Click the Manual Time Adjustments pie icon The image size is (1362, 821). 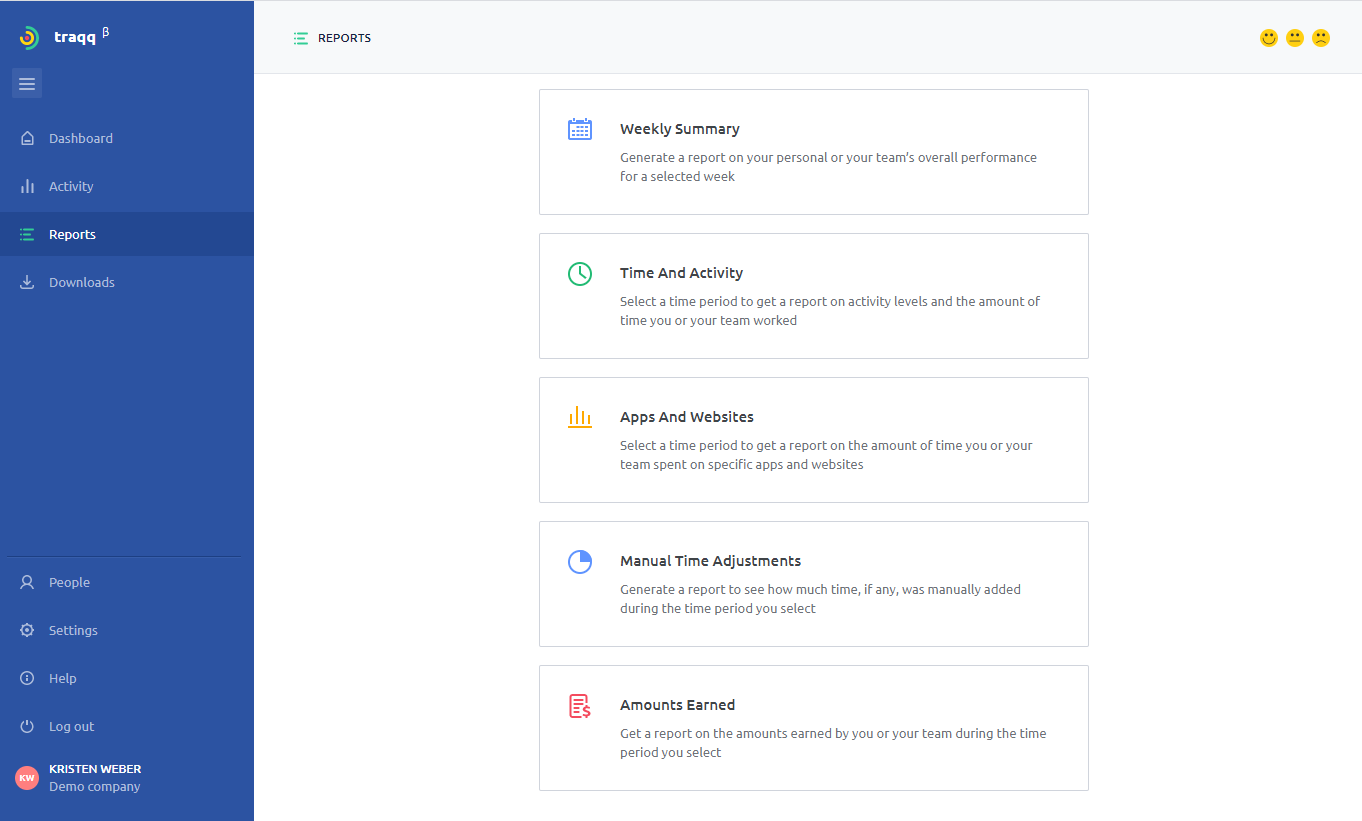click(580, 561)
